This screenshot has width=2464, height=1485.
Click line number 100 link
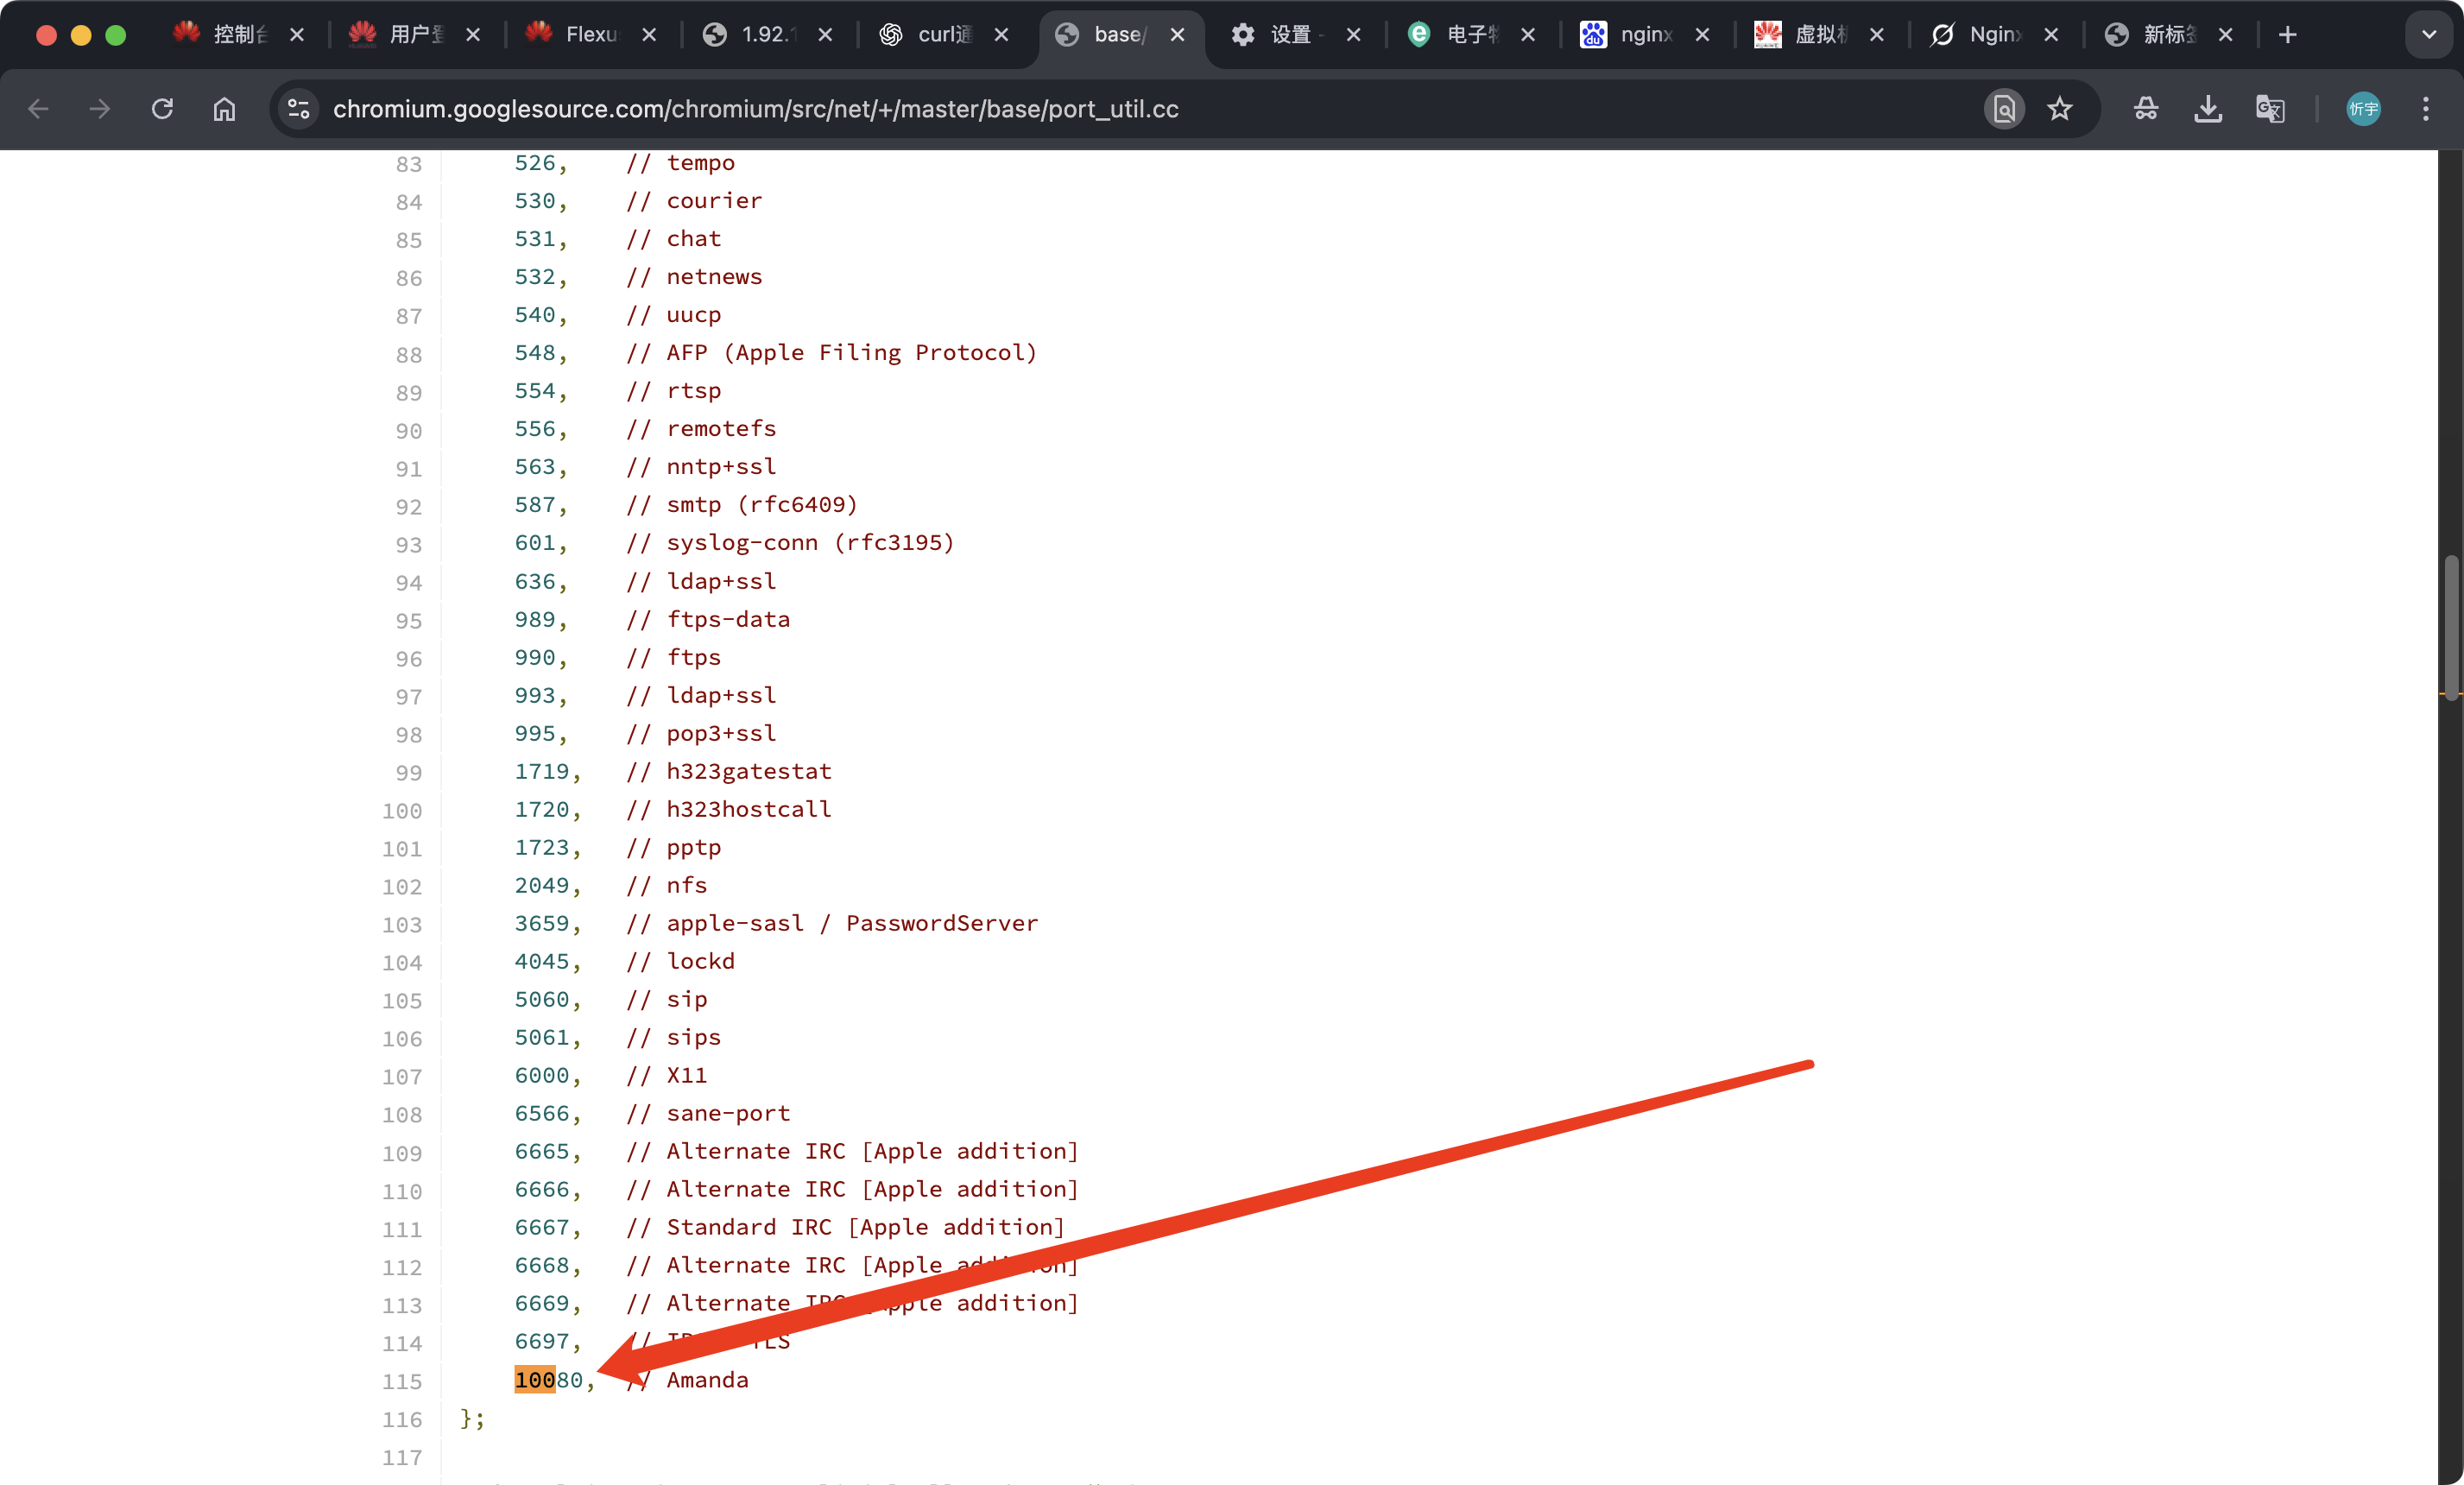pos(402,811)
